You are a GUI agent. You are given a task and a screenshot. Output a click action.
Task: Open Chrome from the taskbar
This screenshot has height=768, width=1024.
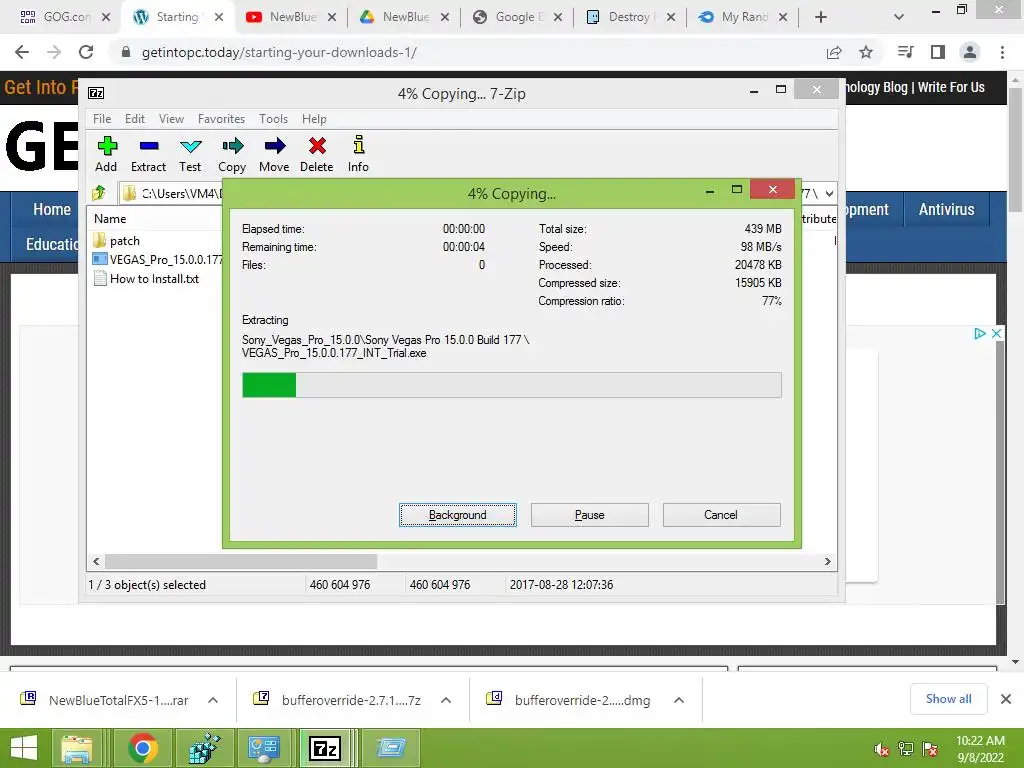click(x=142, y=748)
